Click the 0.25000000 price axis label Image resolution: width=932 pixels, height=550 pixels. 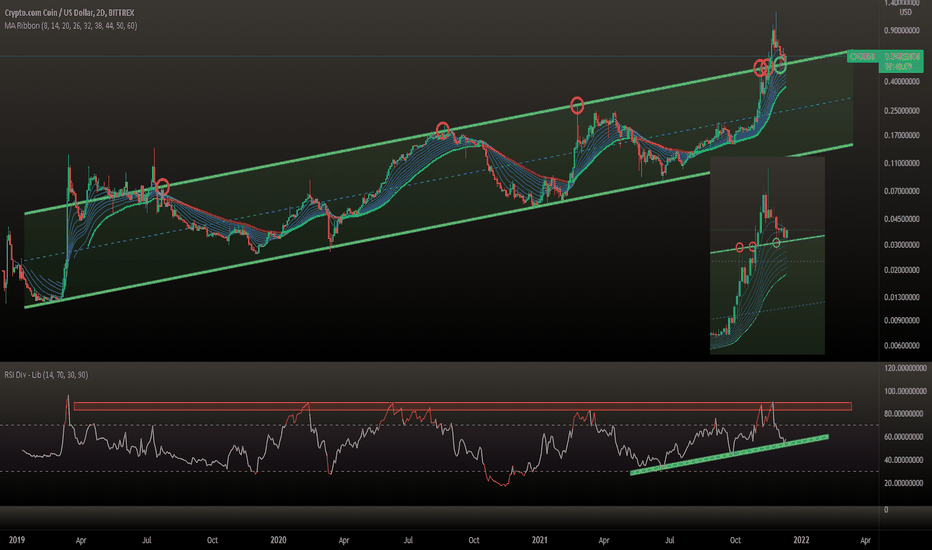pyautogui.click(x=902, y=111)
